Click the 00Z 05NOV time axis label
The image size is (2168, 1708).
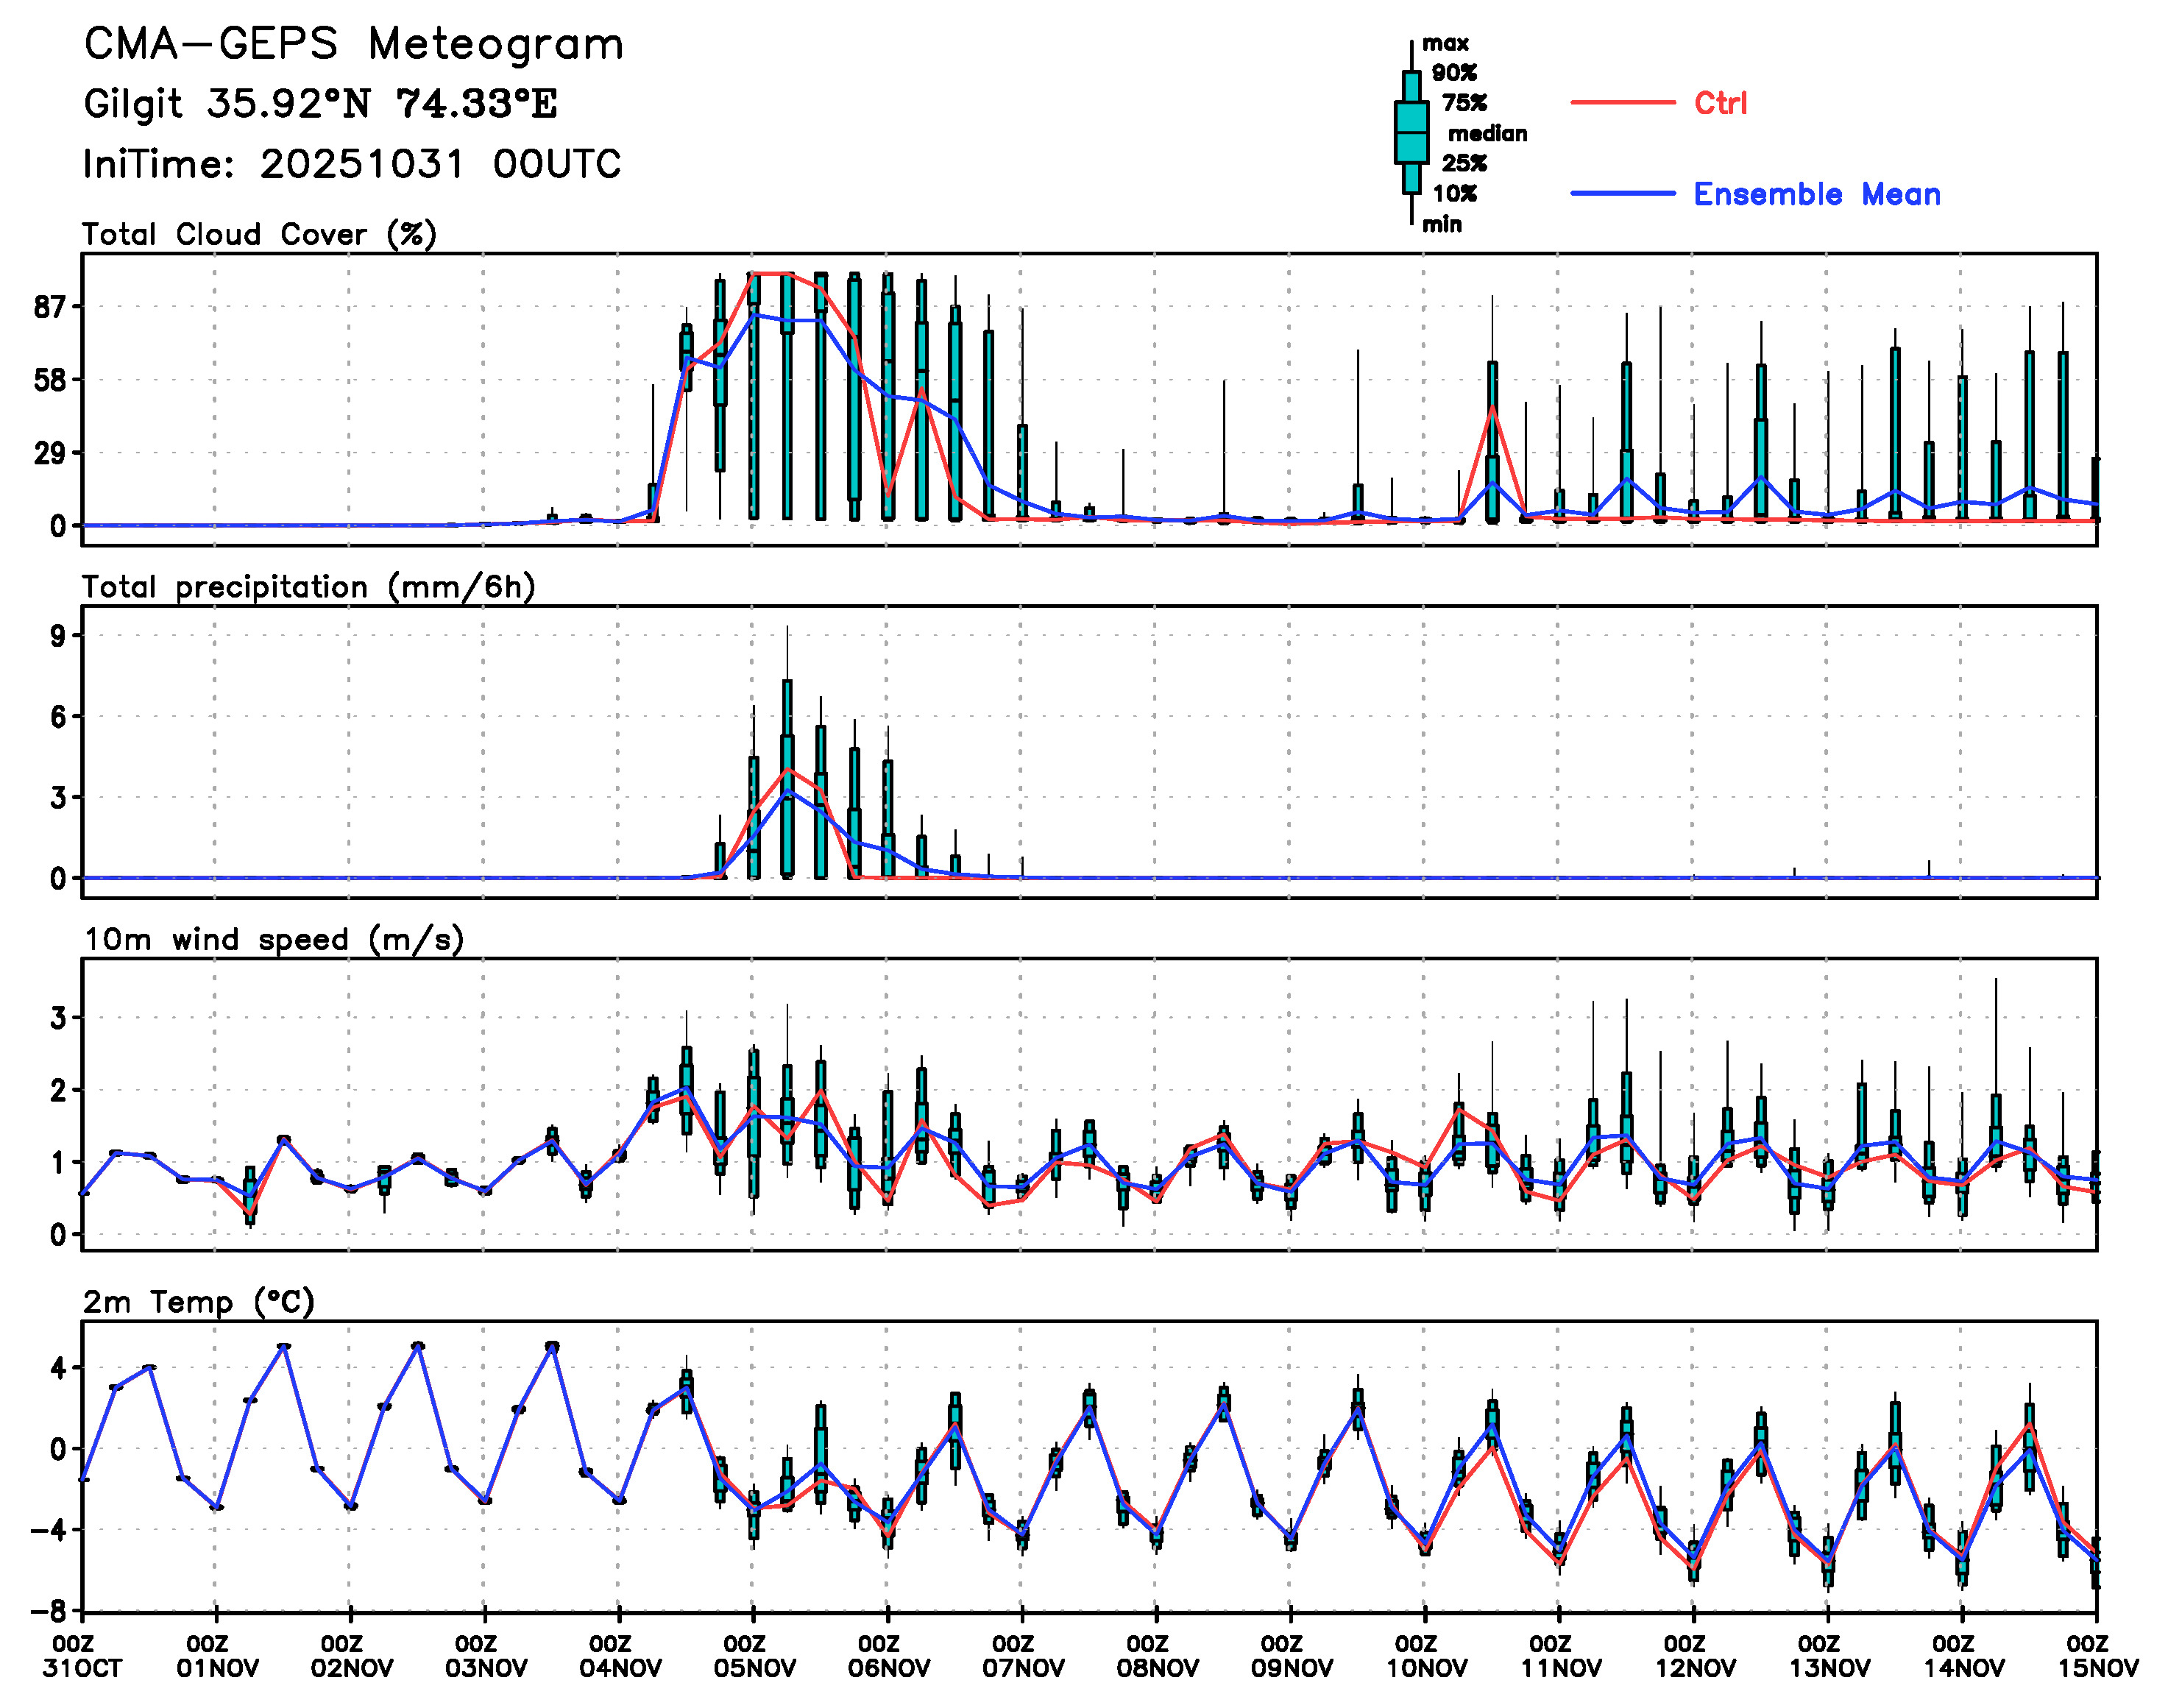[754, 1656]
